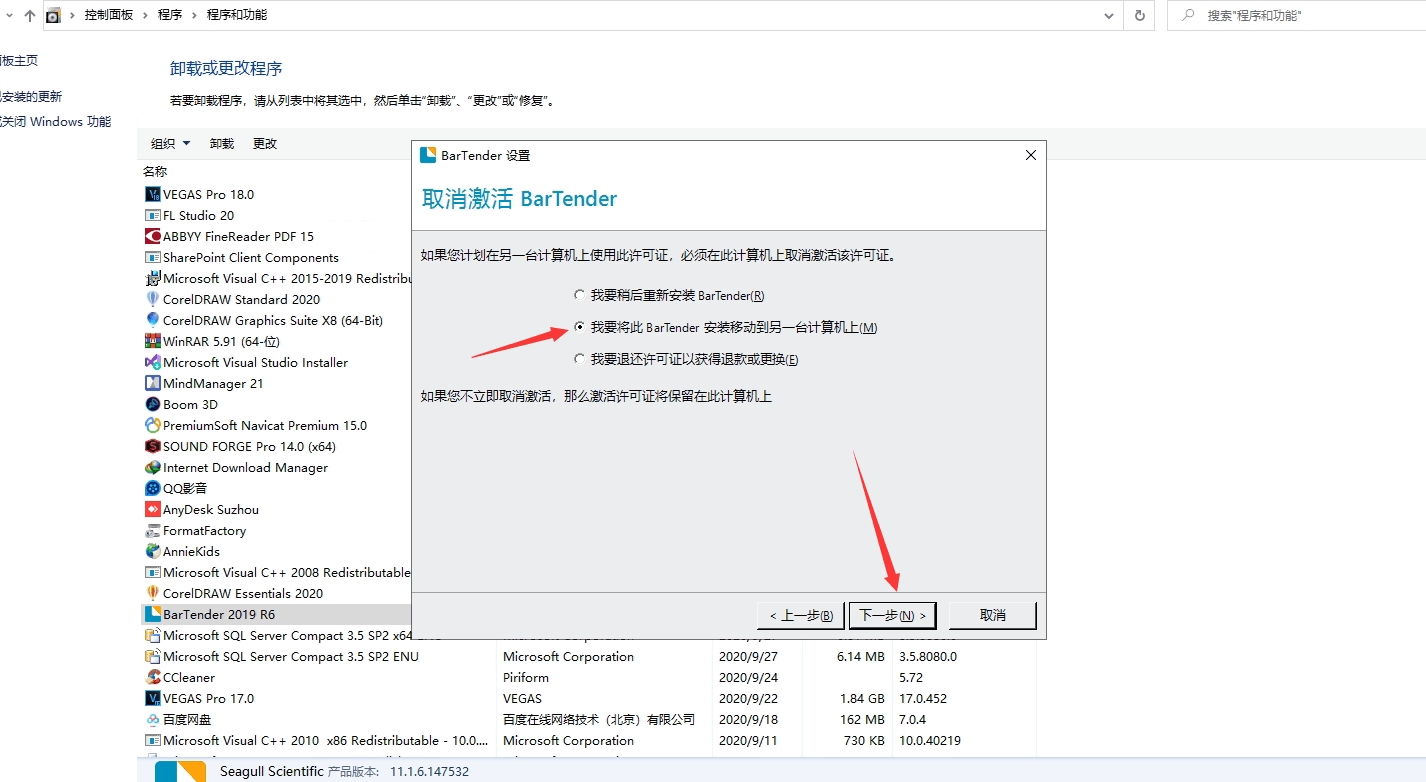Image resolution: width=1426 pixels, height=782 pixels.
Task: Expand the address bar history dropdown
Action: tap(1108, 15)
